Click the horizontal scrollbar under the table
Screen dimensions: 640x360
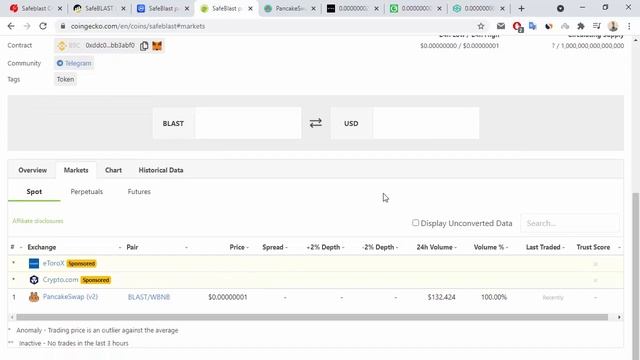coord(312,317)
